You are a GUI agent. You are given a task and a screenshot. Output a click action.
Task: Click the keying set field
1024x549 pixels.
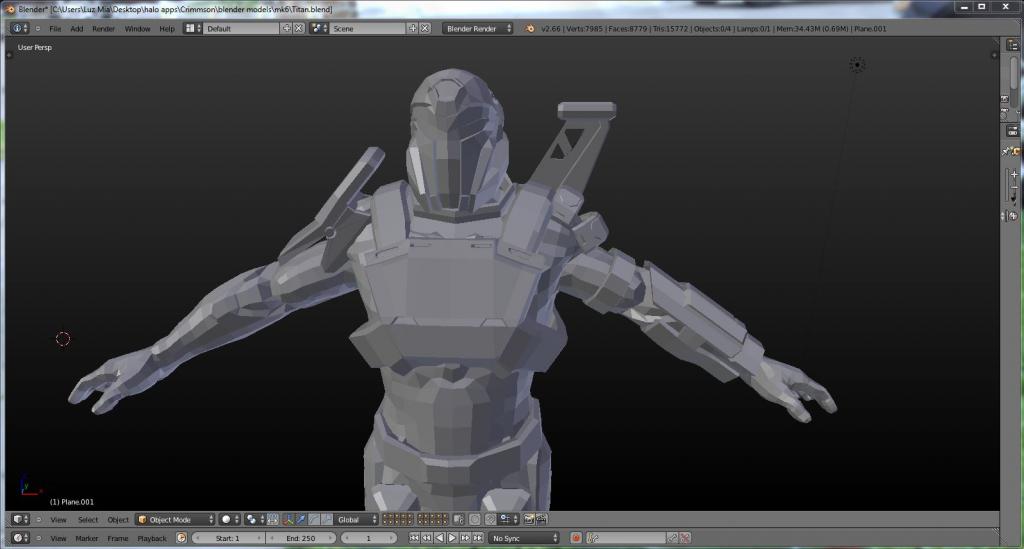coord(626,538)
